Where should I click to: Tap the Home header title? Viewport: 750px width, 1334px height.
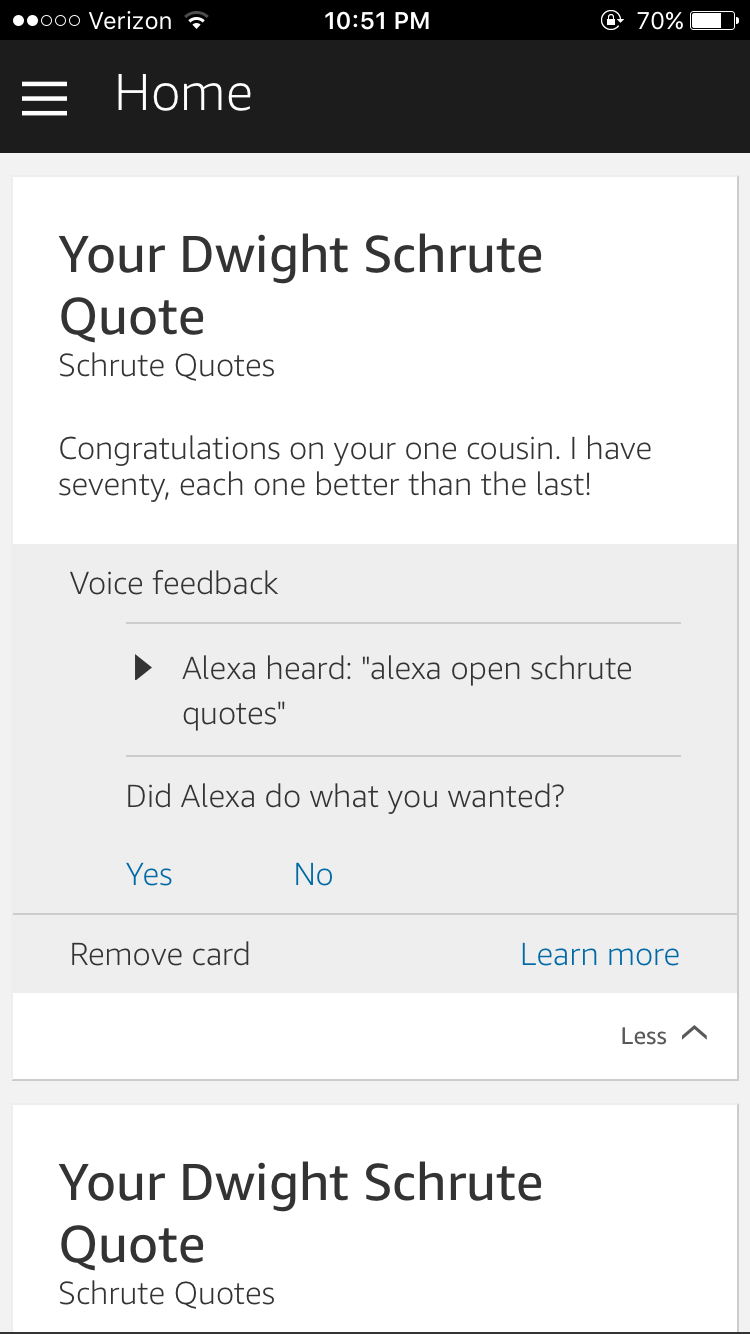tap(183, 94)
